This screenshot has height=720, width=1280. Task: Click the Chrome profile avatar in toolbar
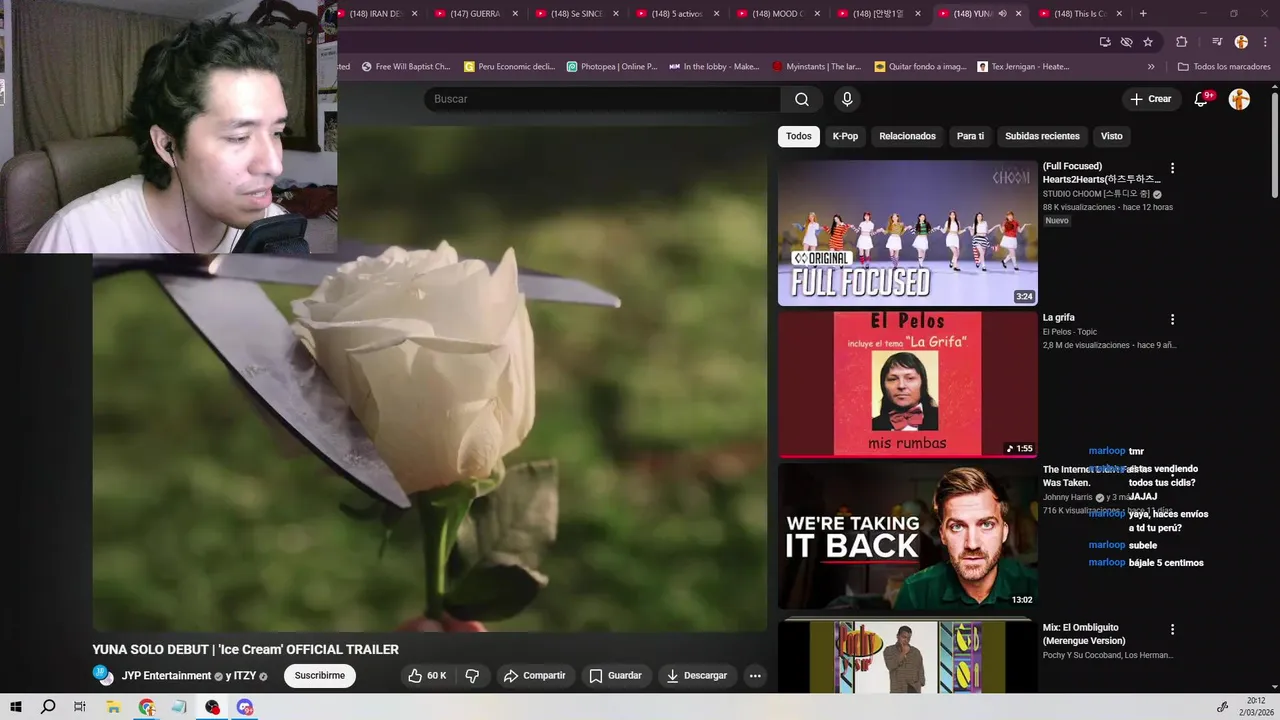1241,42
